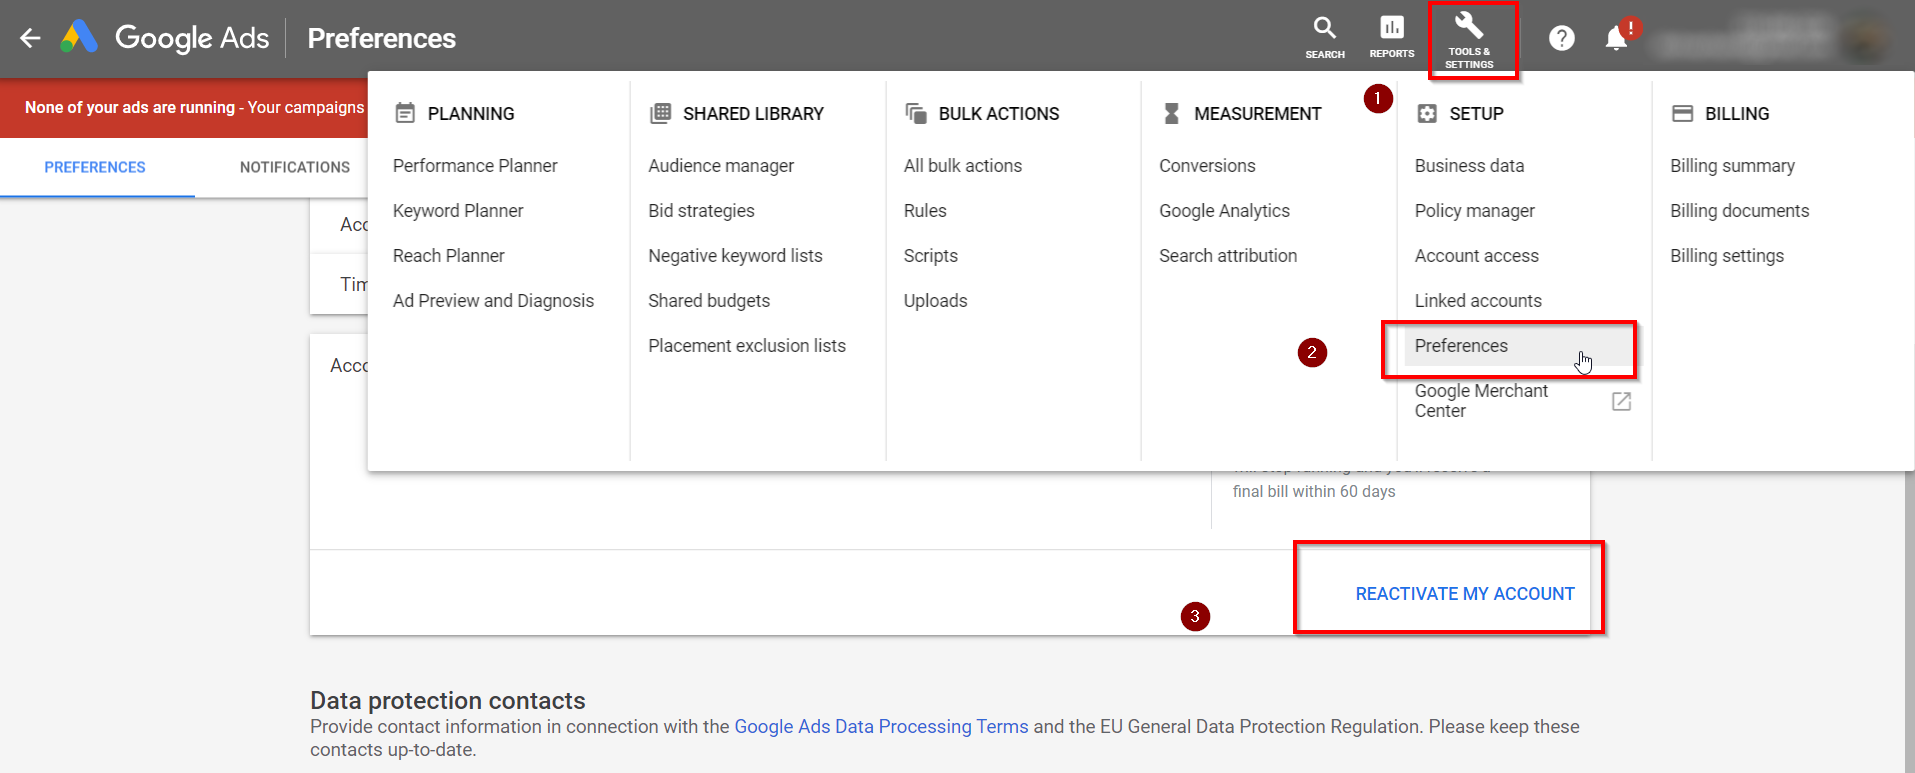Open Keyword Planner from Planning
Screen dimensions: 1915x773
click(458, 211)
